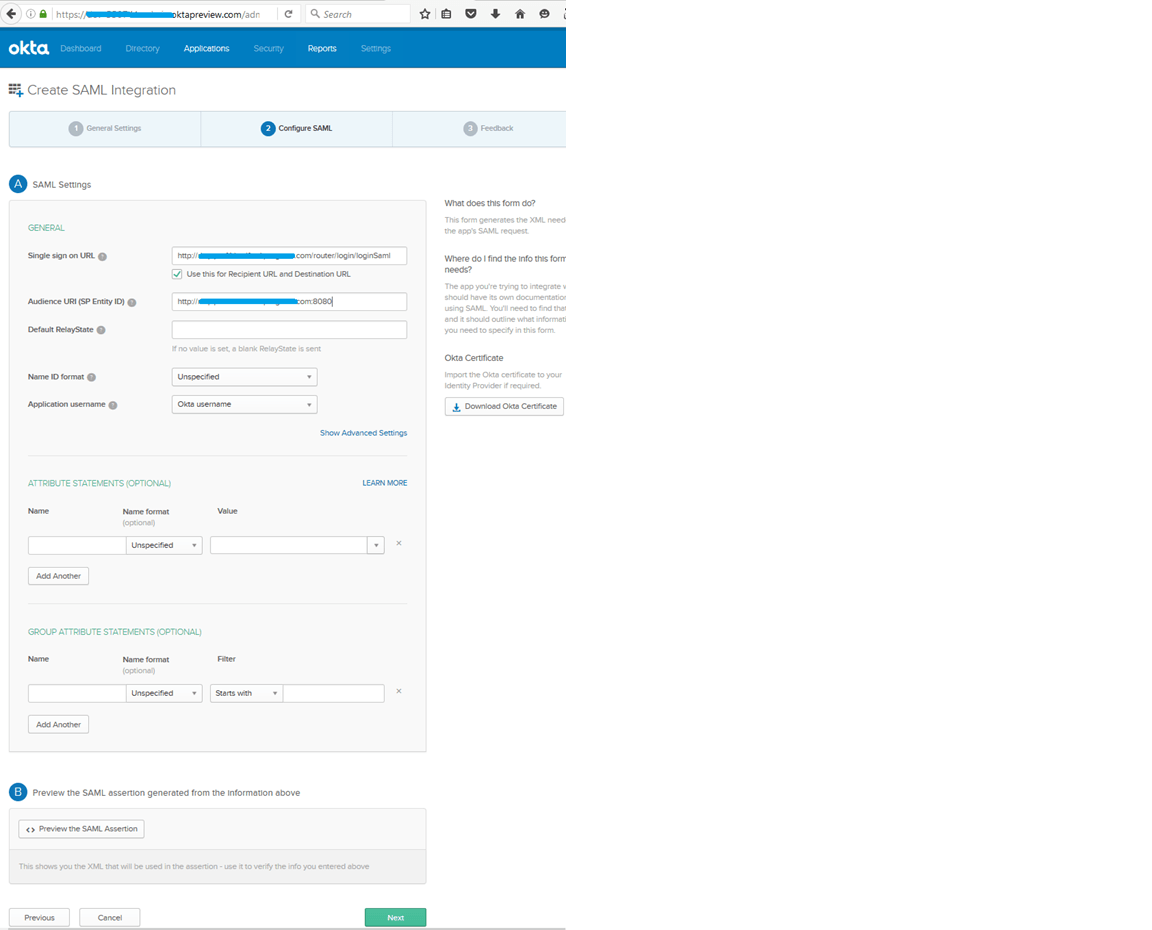The width and height of the screenshot is (1152, 930).
Task: Click the browser Search box
Action: click(358, 14)
